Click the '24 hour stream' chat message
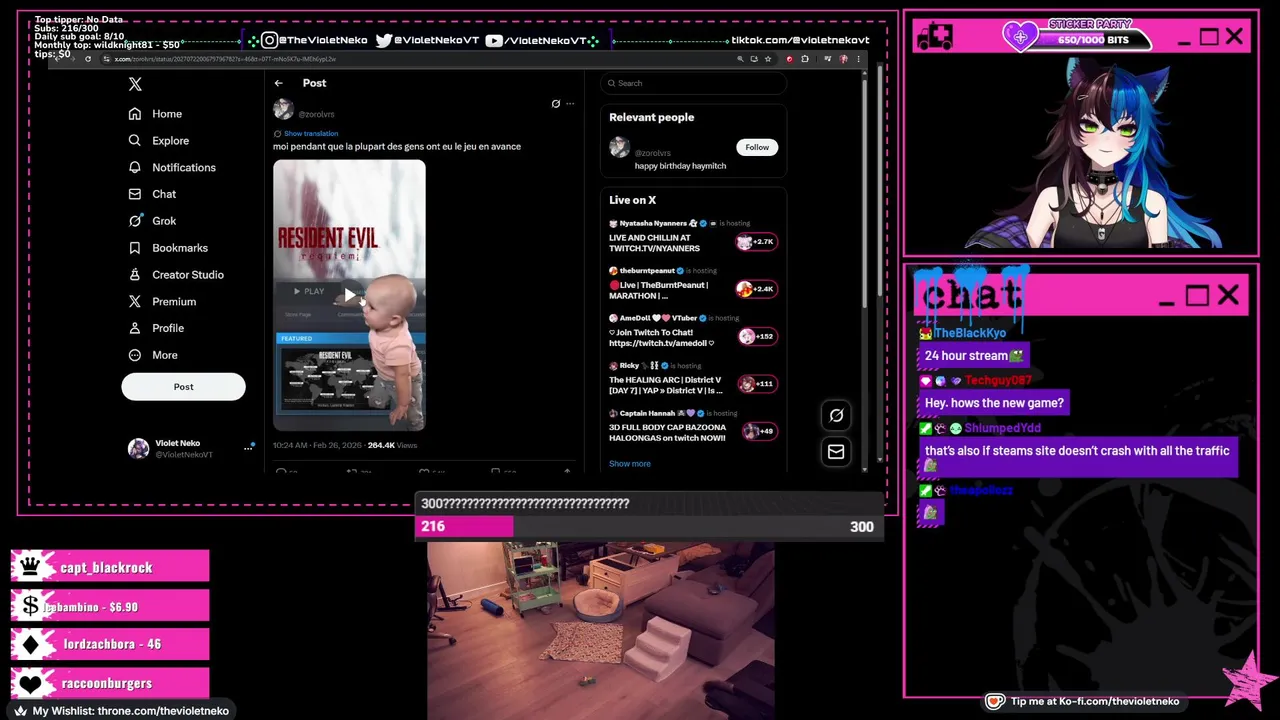1280x720 pixels. click(x=974, y=356)
